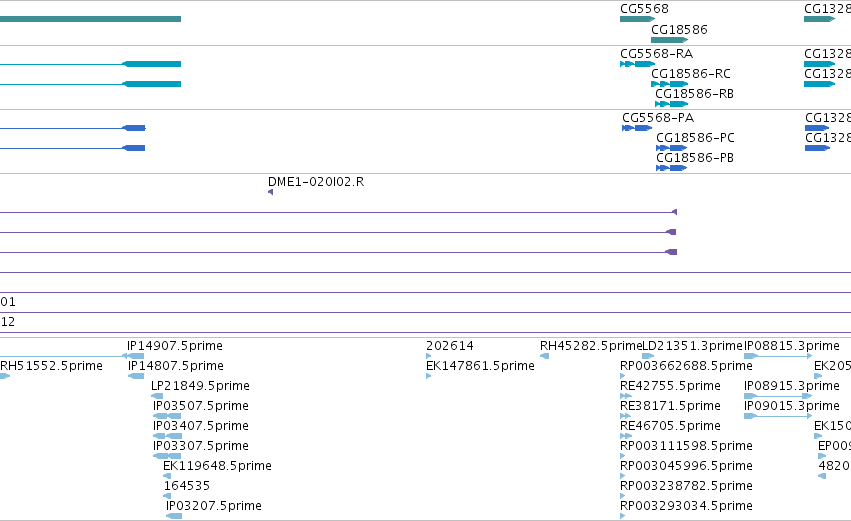Select the CG5568-PA coding sequence glyph

pyautogui.click(x=637, y=128)
